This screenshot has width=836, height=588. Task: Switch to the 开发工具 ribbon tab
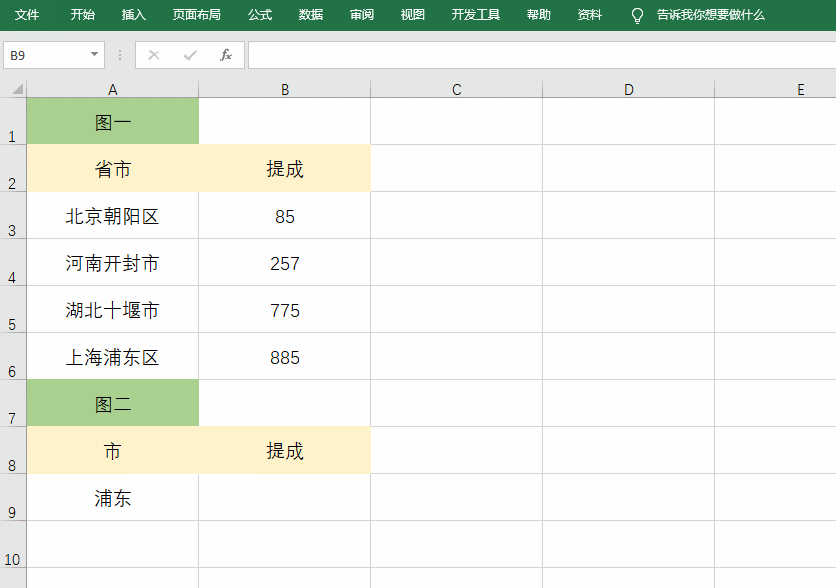tap(474, 15)
